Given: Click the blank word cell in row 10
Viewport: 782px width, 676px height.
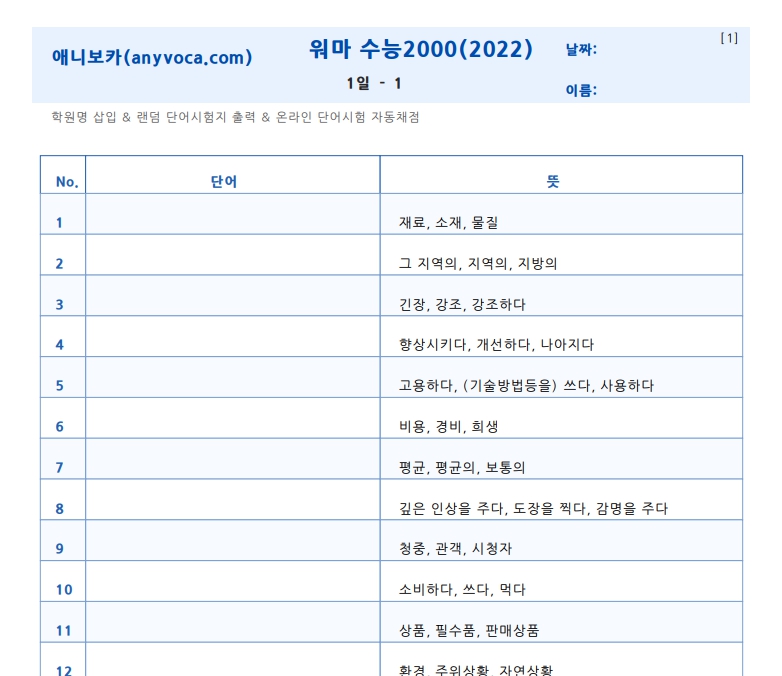Looking at the screenshot, I should (x=233, y=581).
